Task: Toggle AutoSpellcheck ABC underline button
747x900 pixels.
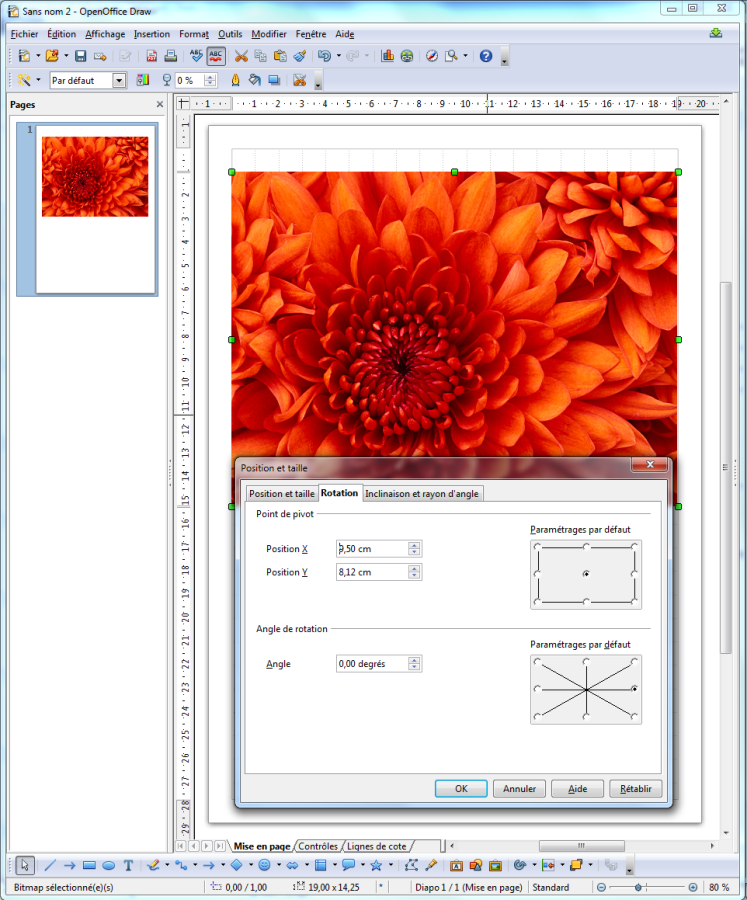Action: pyautogui.click(x=216, y=56)
